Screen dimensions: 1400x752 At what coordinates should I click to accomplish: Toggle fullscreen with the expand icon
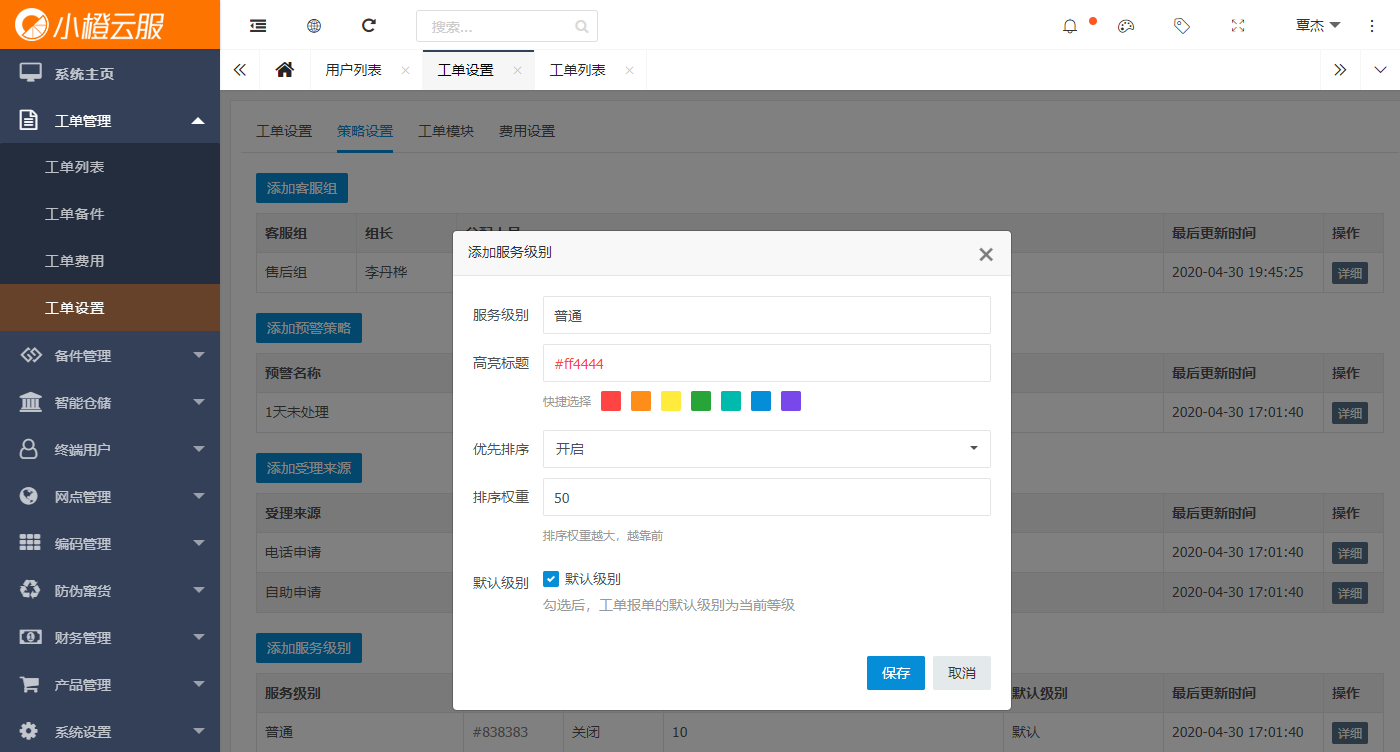[1238, 26]
